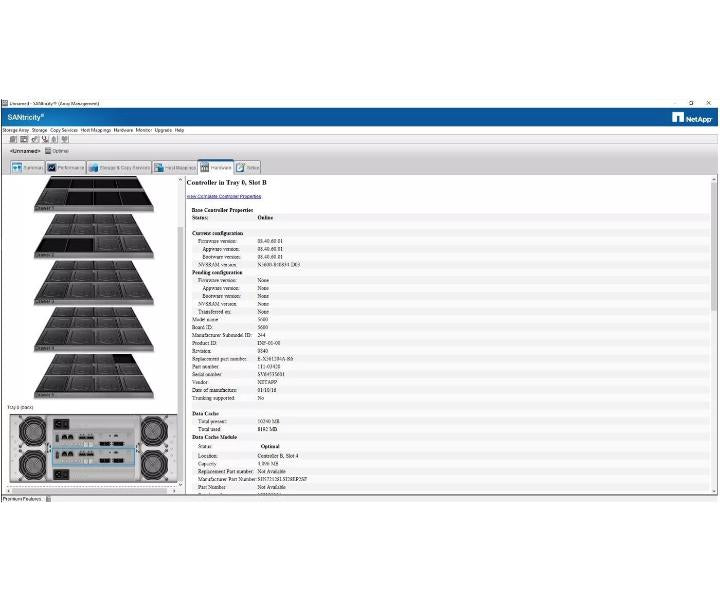Screen dimensions: 720x600
Task: Click the Premium Features status icon
Action: tap(48, 499)
